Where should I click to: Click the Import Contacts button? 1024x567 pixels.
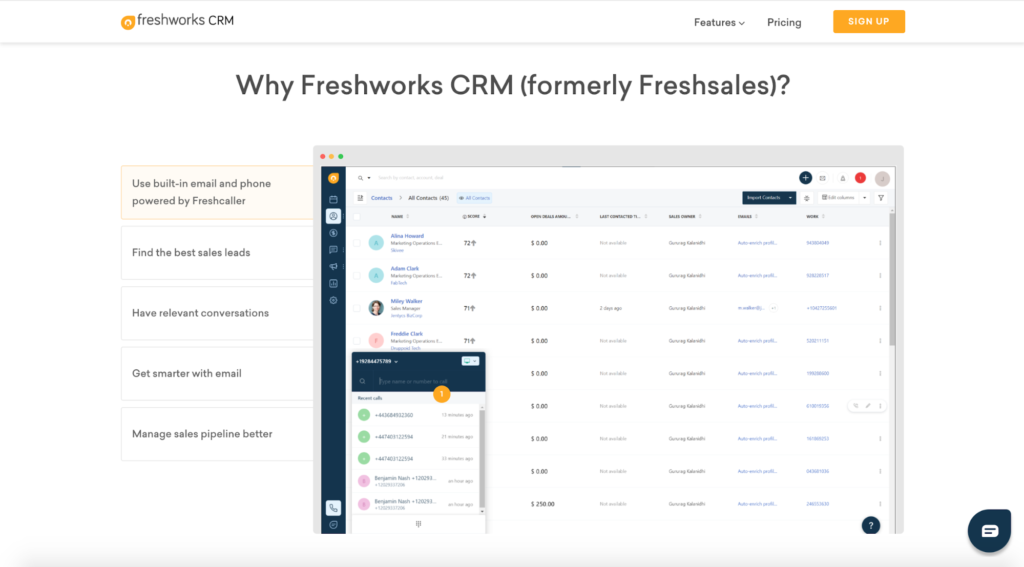(763, 198)
